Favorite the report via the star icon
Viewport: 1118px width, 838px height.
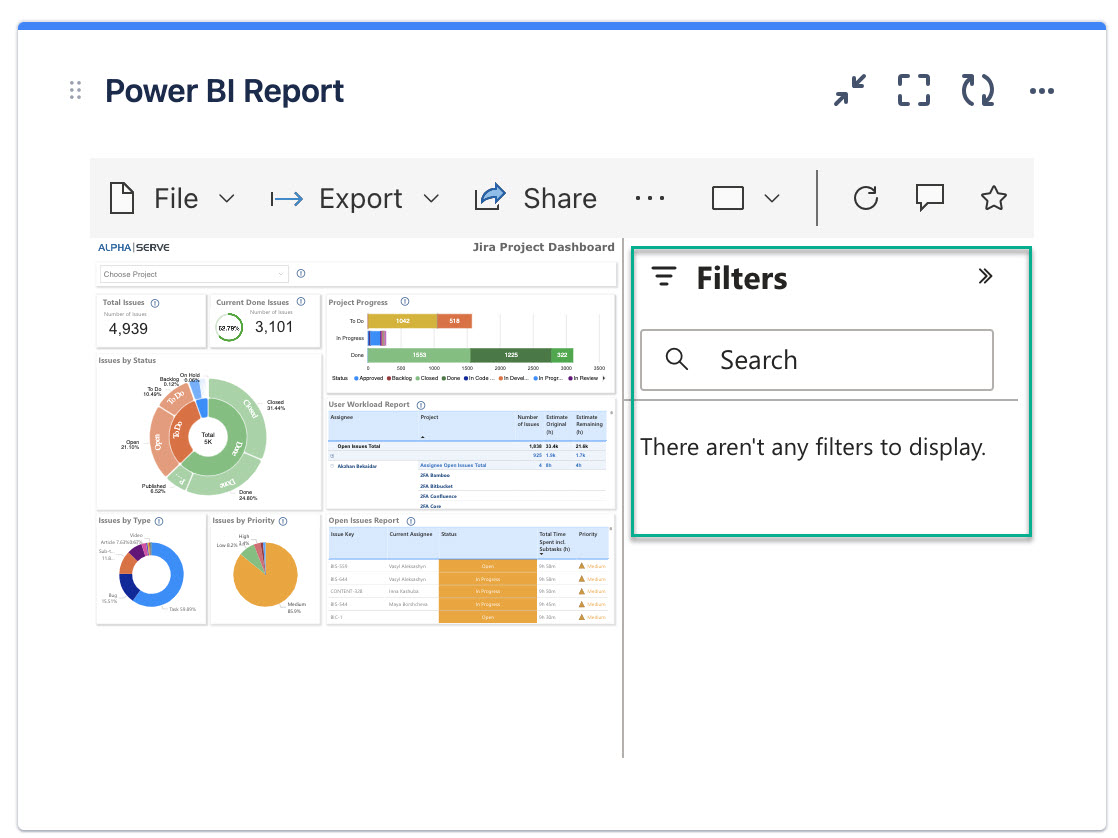point(994,197)
